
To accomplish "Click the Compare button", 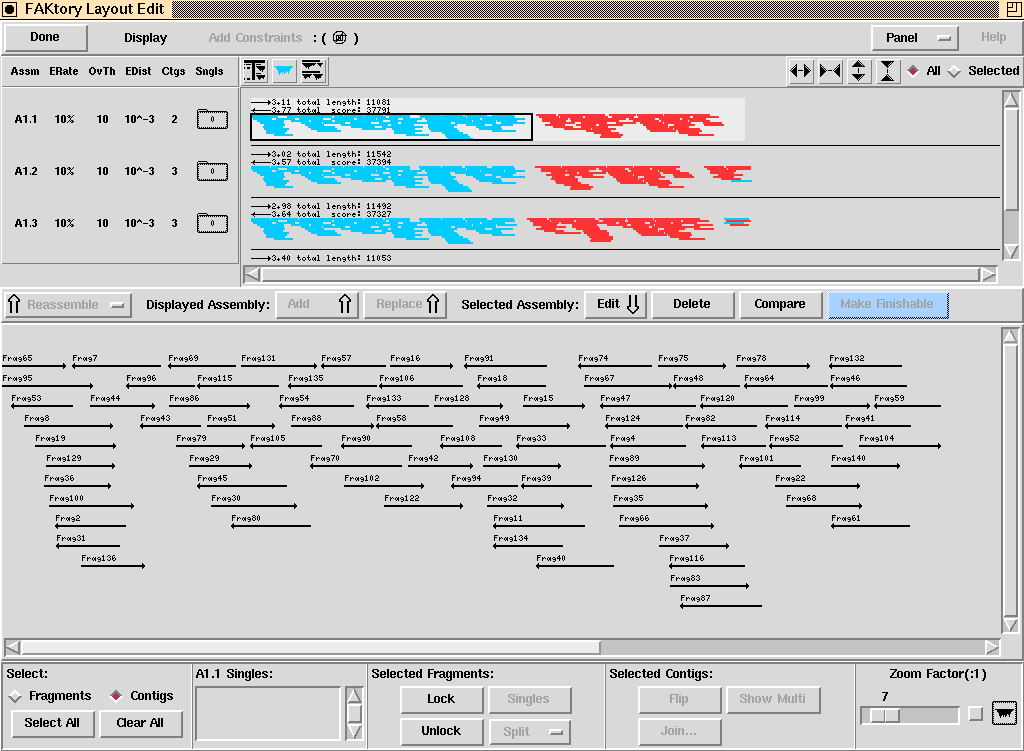I will [x=779, y=304].
